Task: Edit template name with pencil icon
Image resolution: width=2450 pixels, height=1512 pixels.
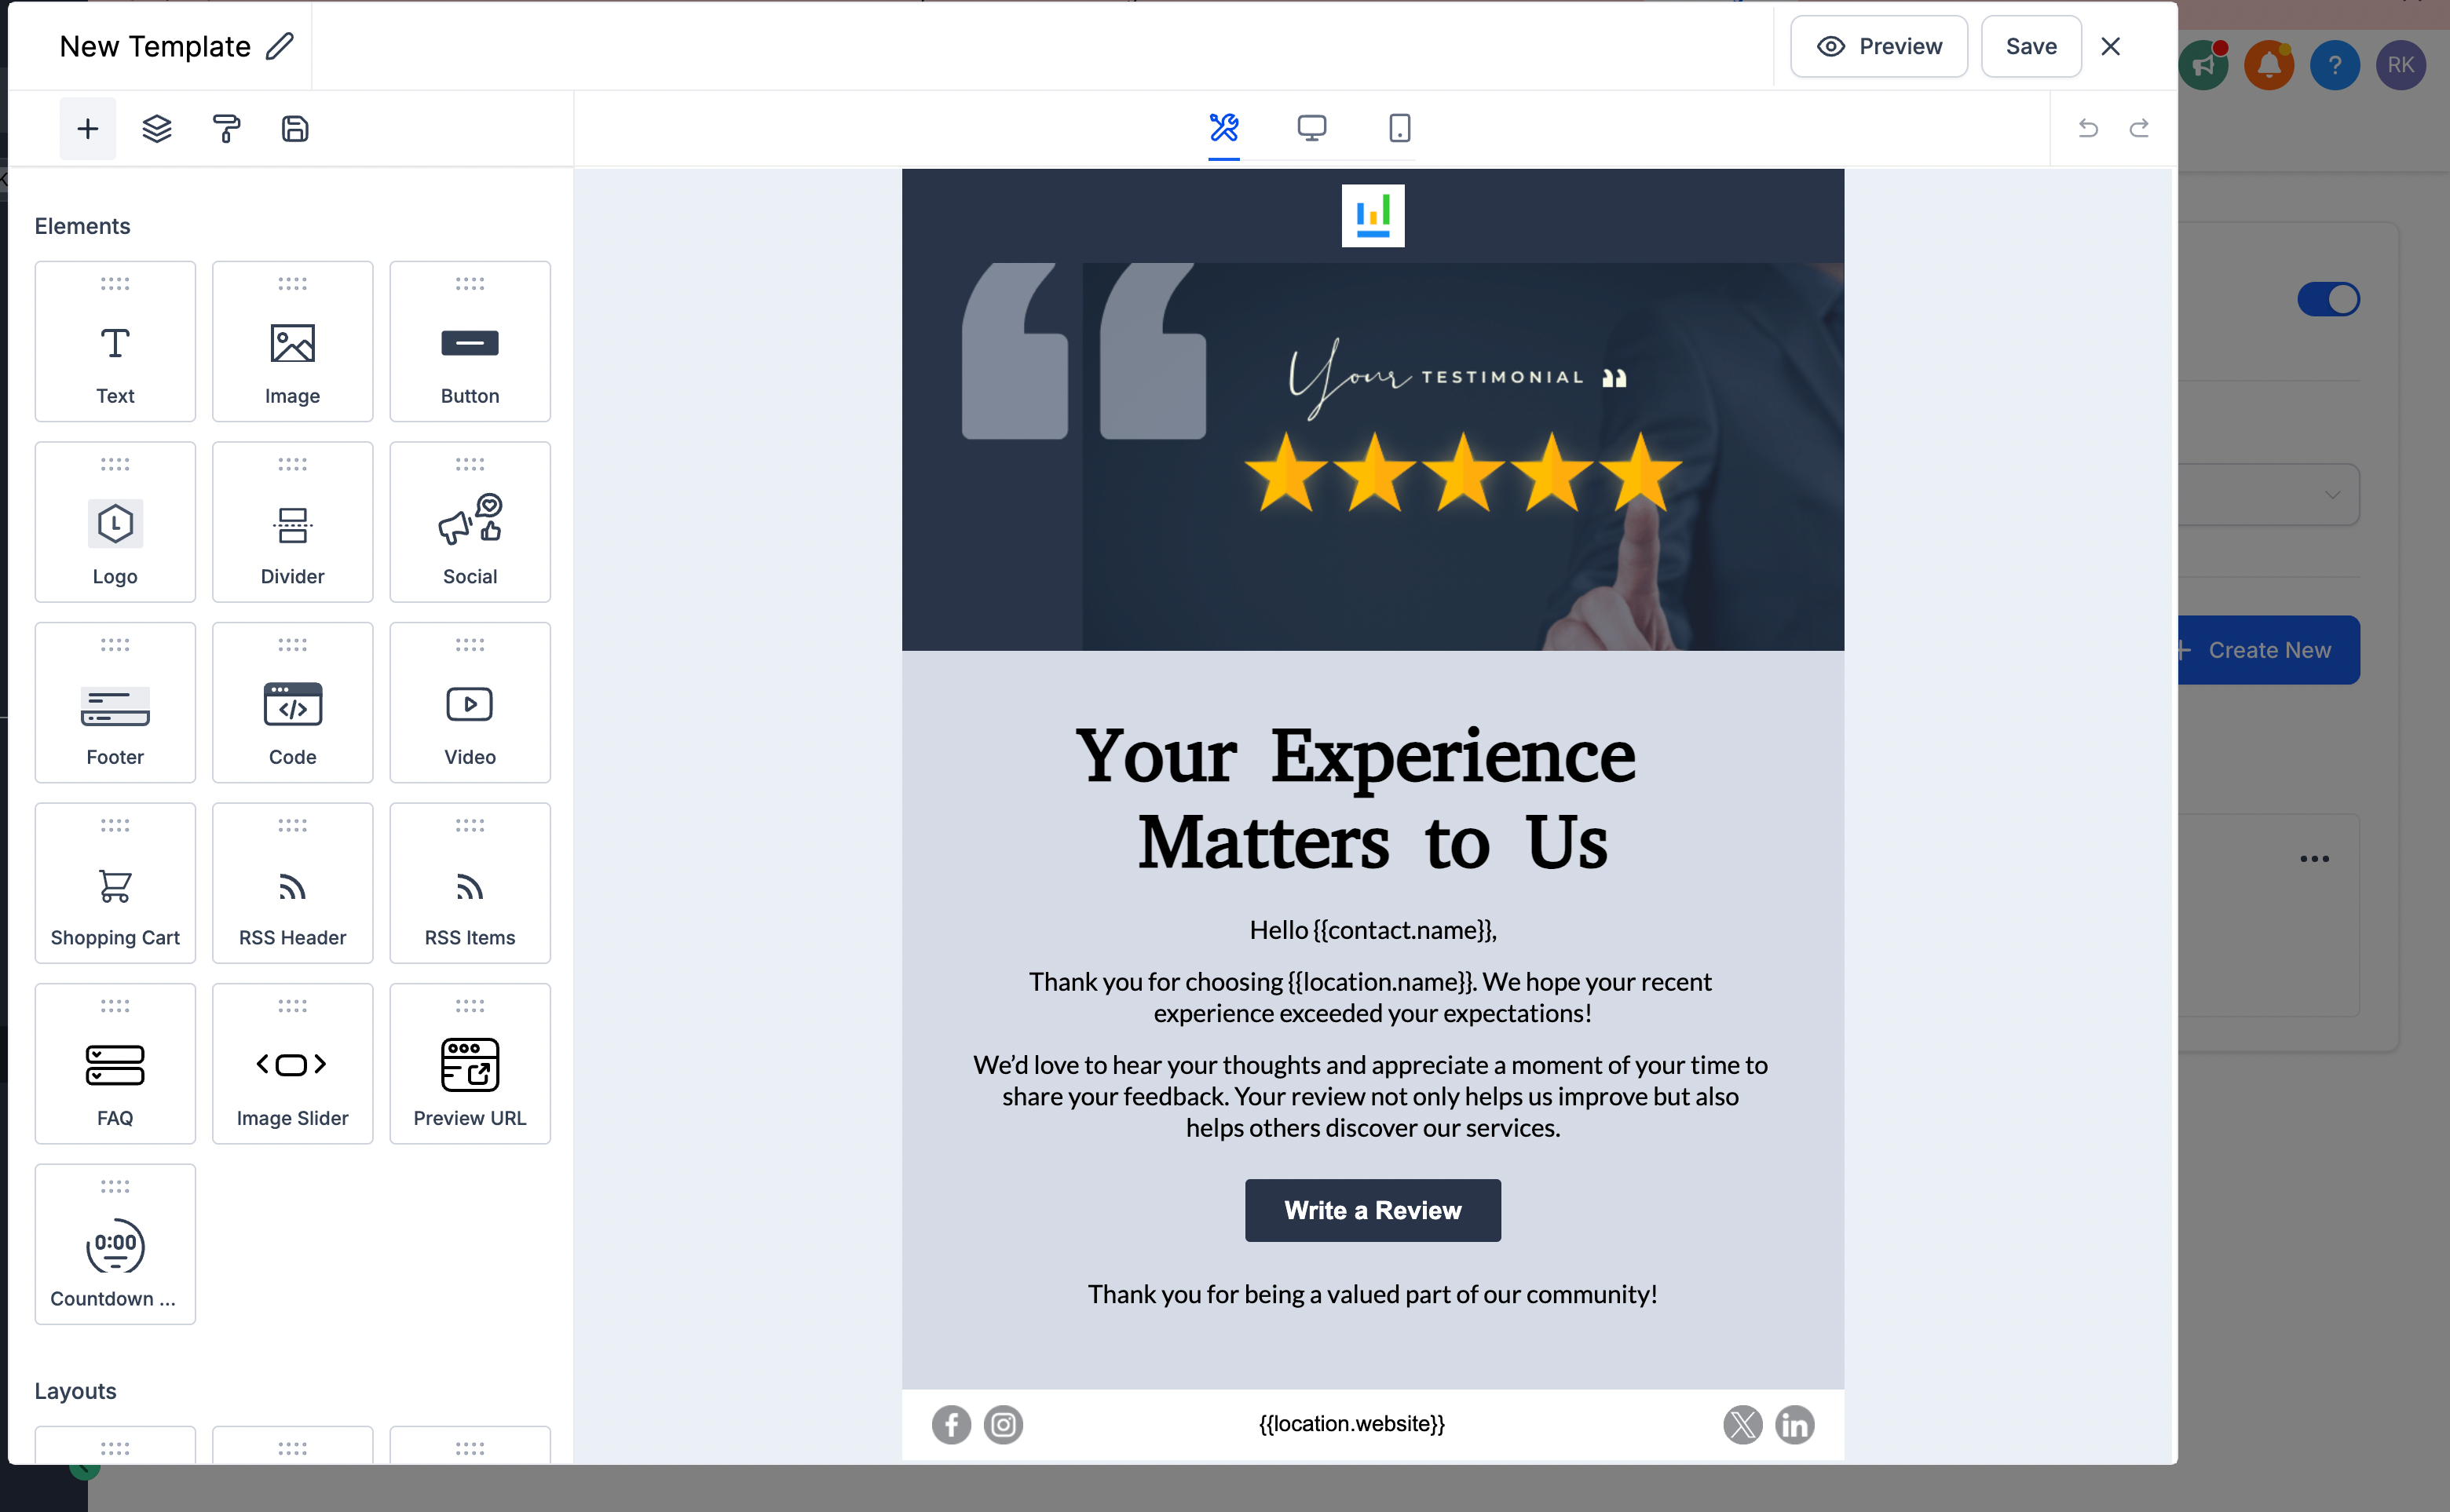Action: [280, 46]
